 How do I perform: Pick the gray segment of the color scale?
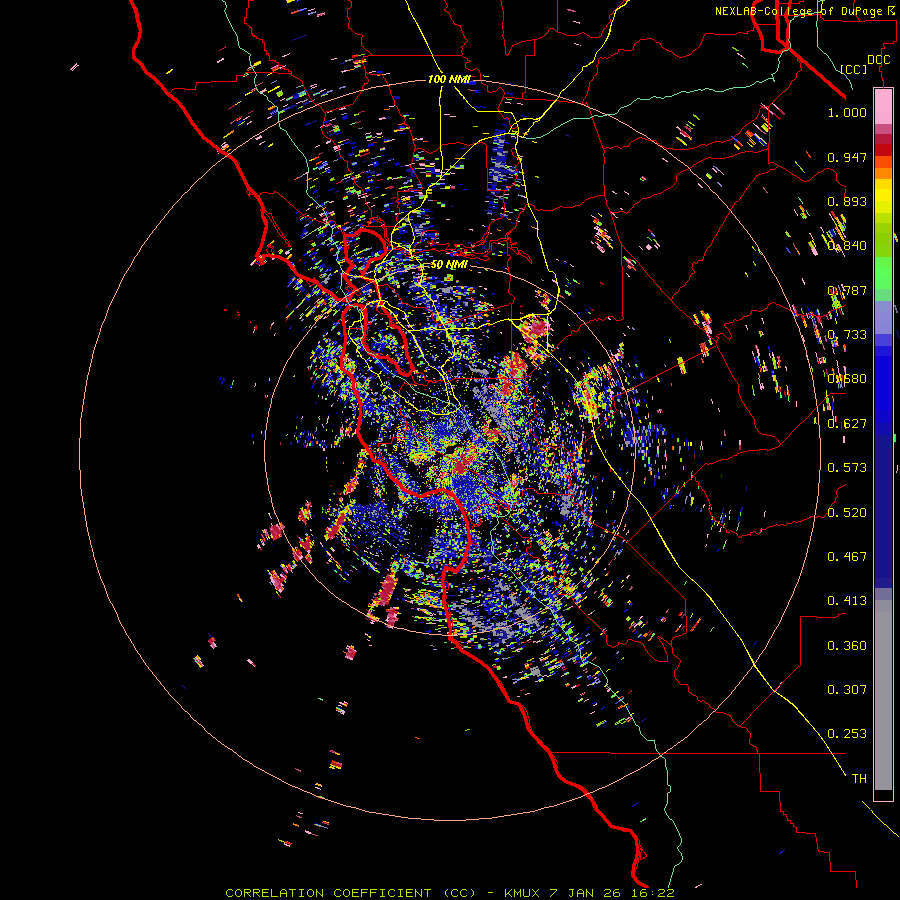[x=883, y=695]
